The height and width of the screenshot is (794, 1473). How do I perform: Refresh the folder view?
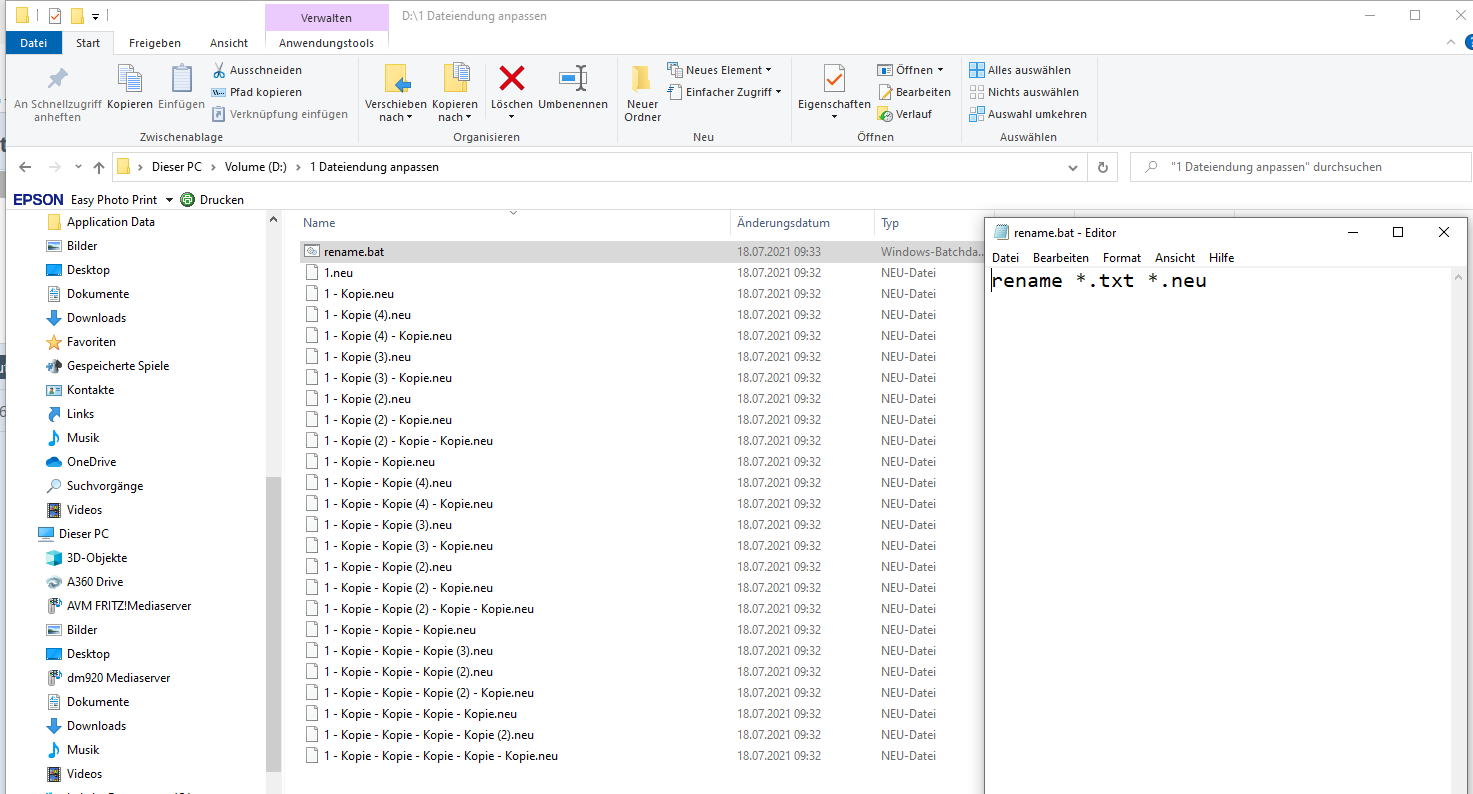tap(1103, 167)
